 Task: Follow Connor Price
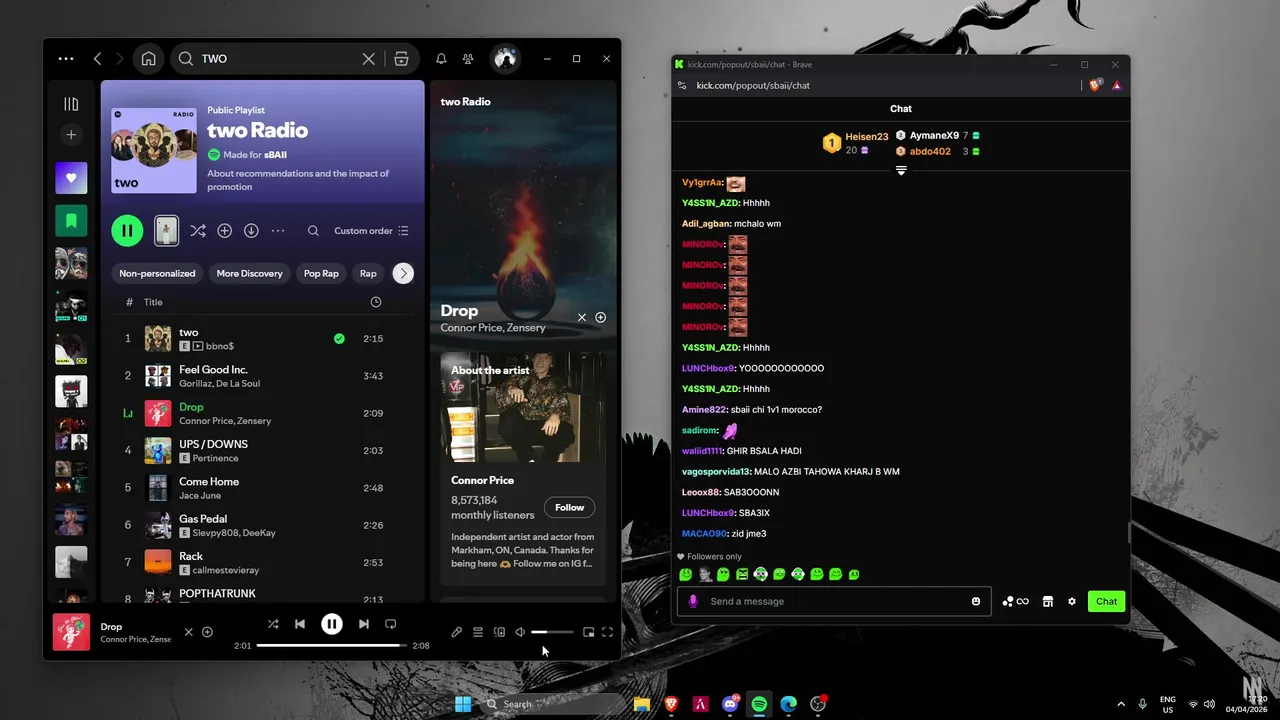point(569,507)
